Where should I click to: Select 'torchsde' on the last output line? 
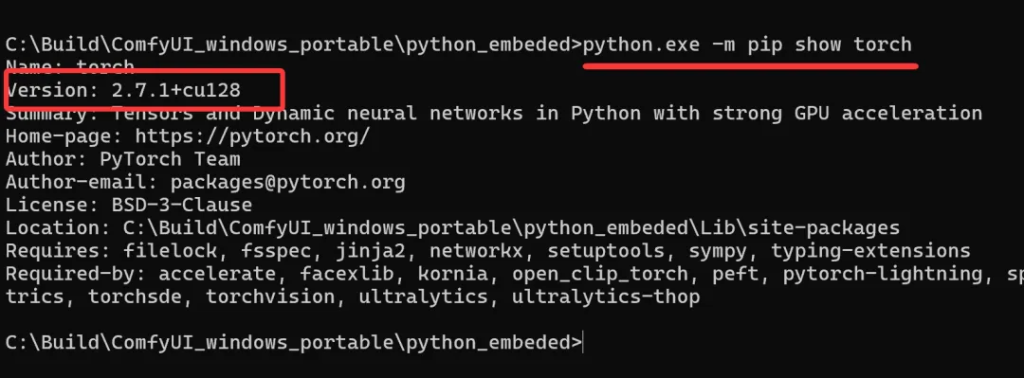point(135,296)
